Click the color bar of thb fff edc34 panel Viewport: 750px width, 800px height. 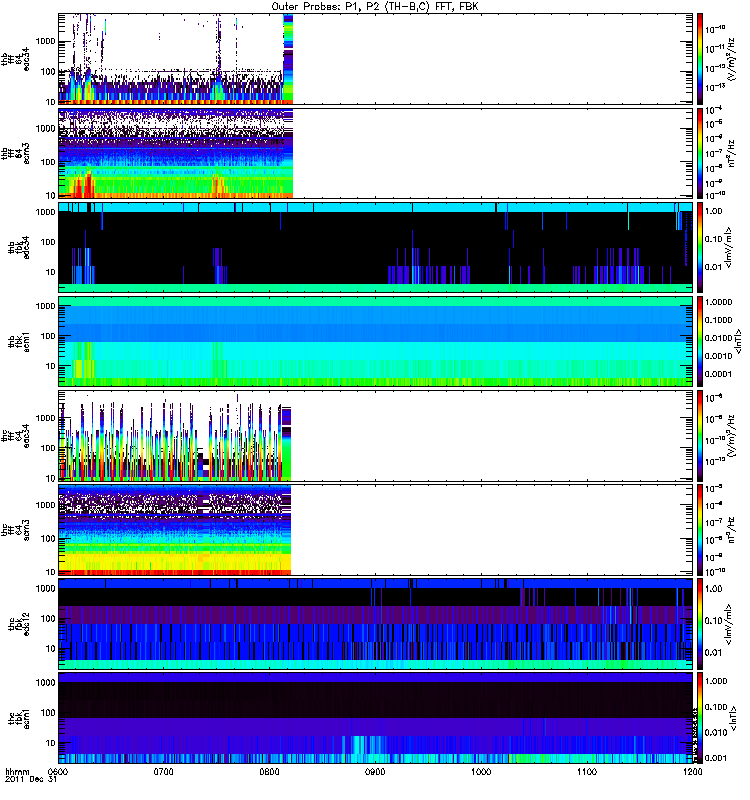pyautogui.click(x=700, y=59)
